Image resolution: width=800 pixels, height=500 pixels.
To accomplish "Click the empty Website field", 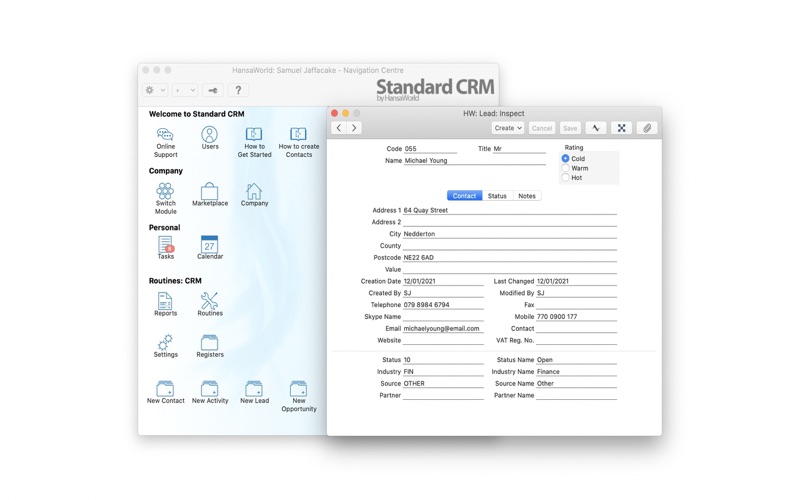I will [x=443, y=340].
